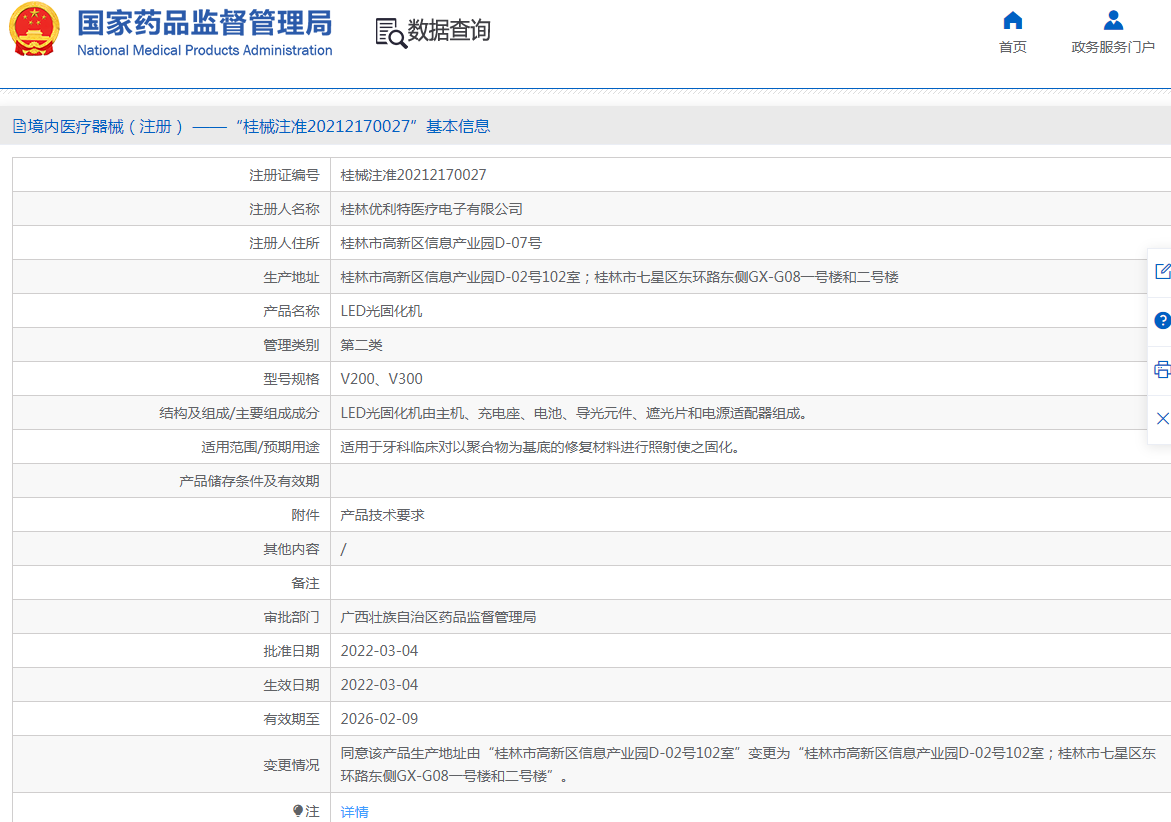The height and width of the screenshot is (822, 1171).
Task: Open 政务服务门户 user icon
Action: [1113, 19]
